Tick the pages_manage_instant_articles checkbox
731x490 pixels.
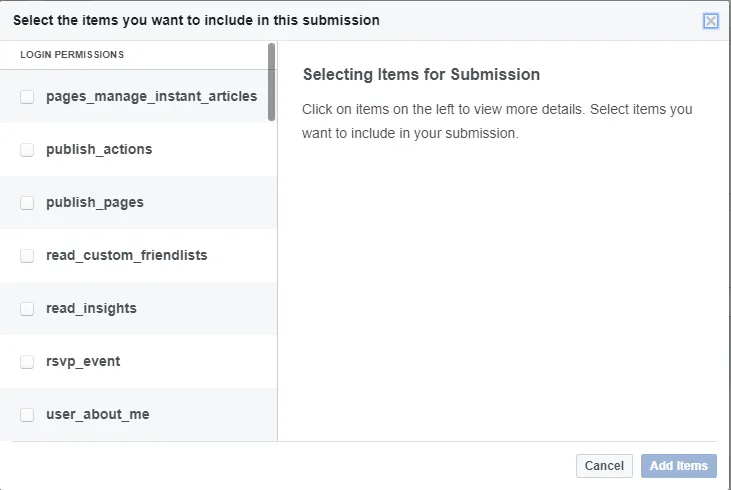(27, 97)
